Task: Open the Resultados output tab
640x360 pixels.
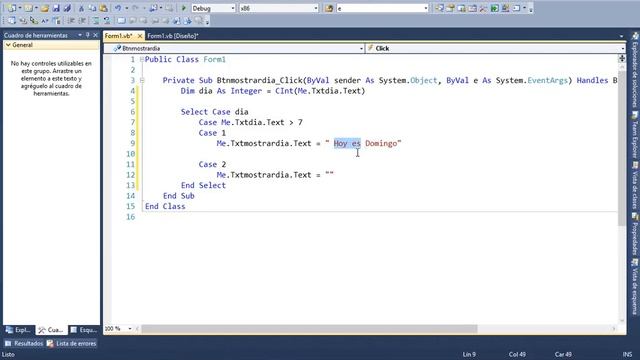Action: [x=24, y=344]
